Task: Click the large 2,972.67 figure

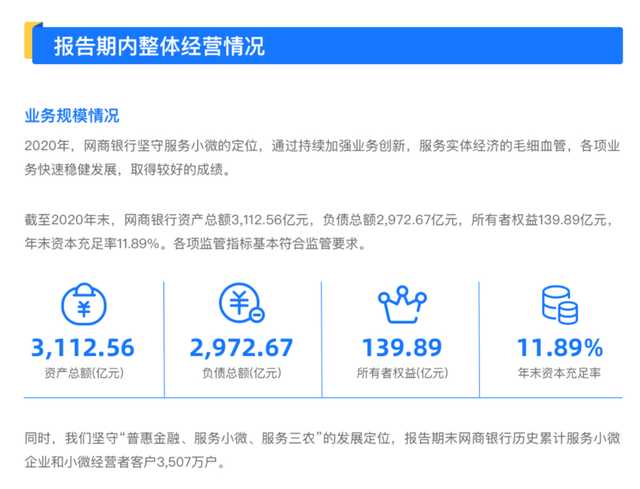Action: tap(241, 348)
